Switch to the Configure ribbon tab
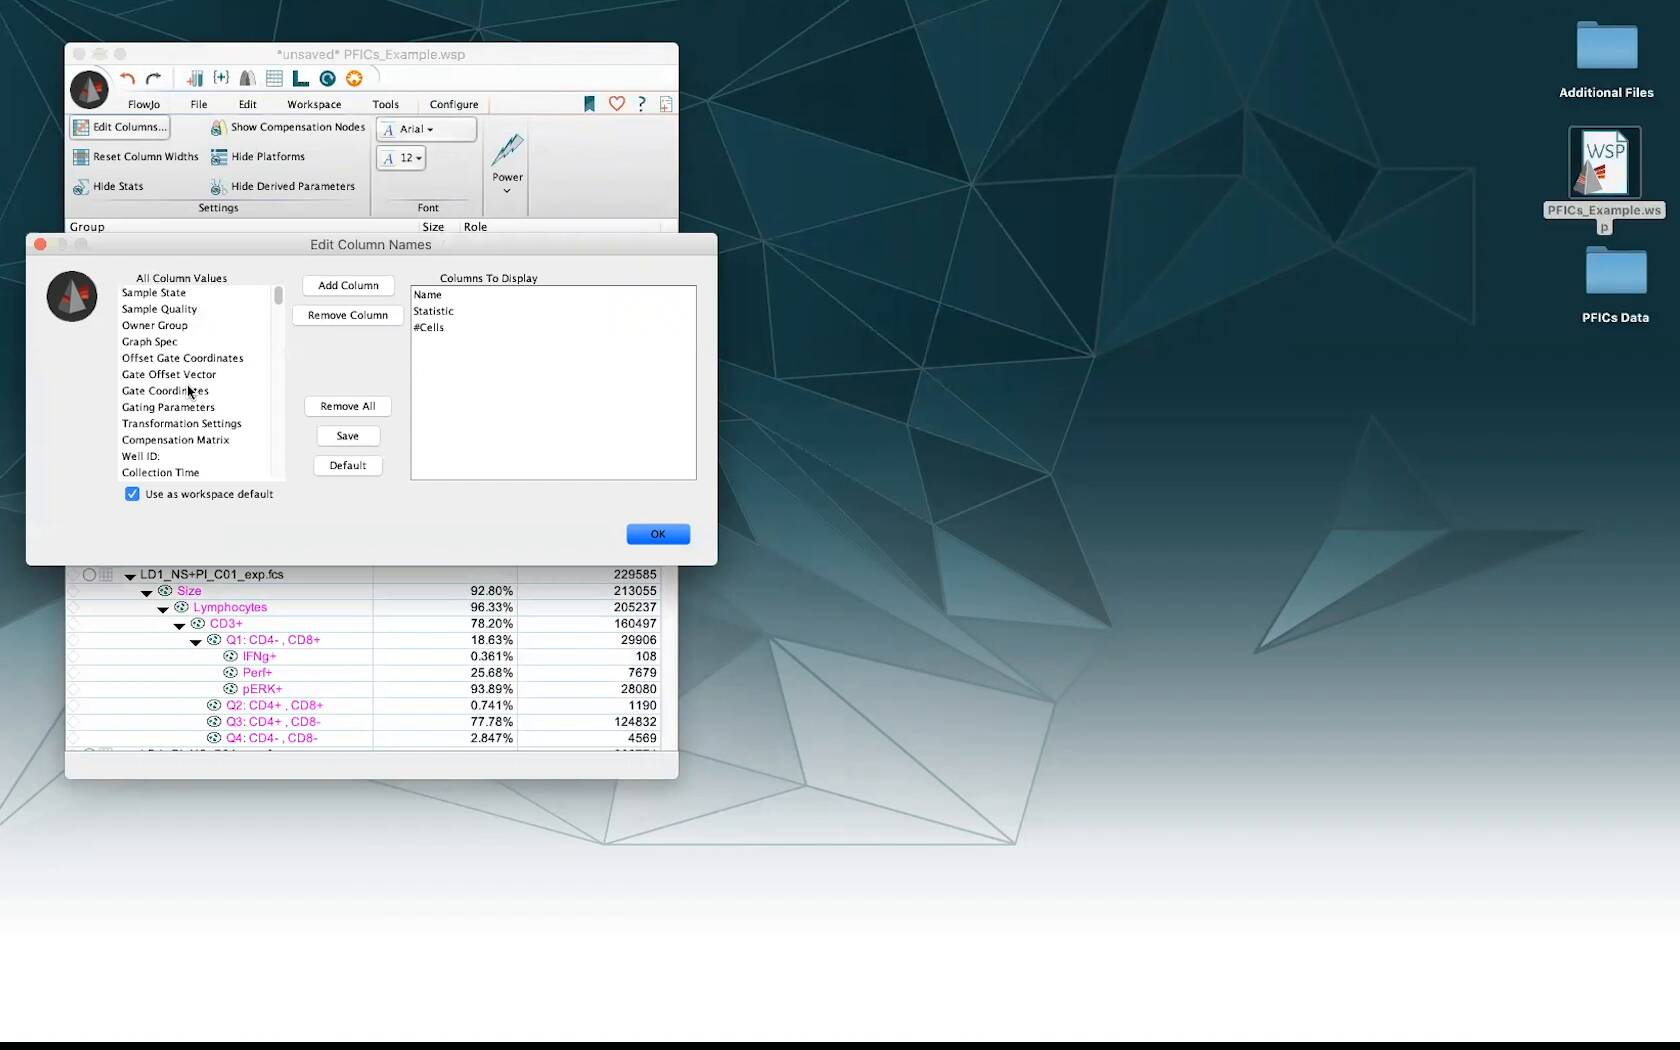Viewport: 1680px width, 1050px height. point(454,104)
